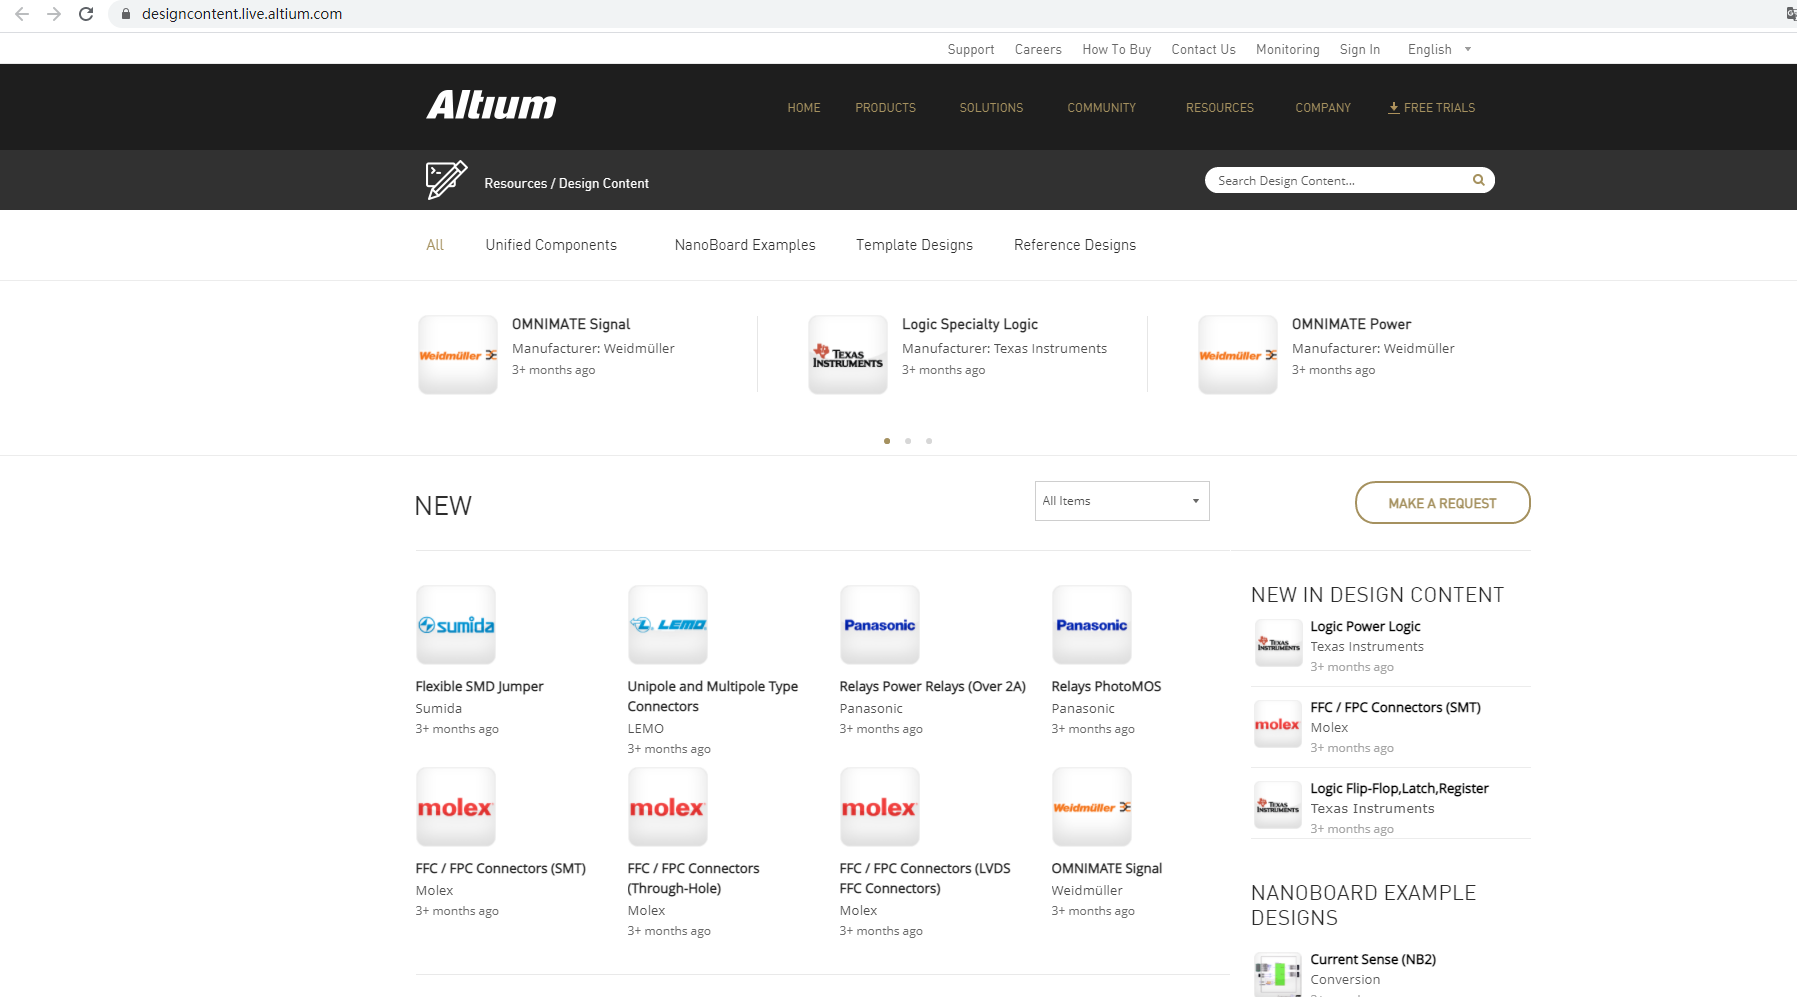Open the Panasonic Power Relays logo tile
Screen dimensions: 1797x997
pyautogui.click(x=880, y=625)
